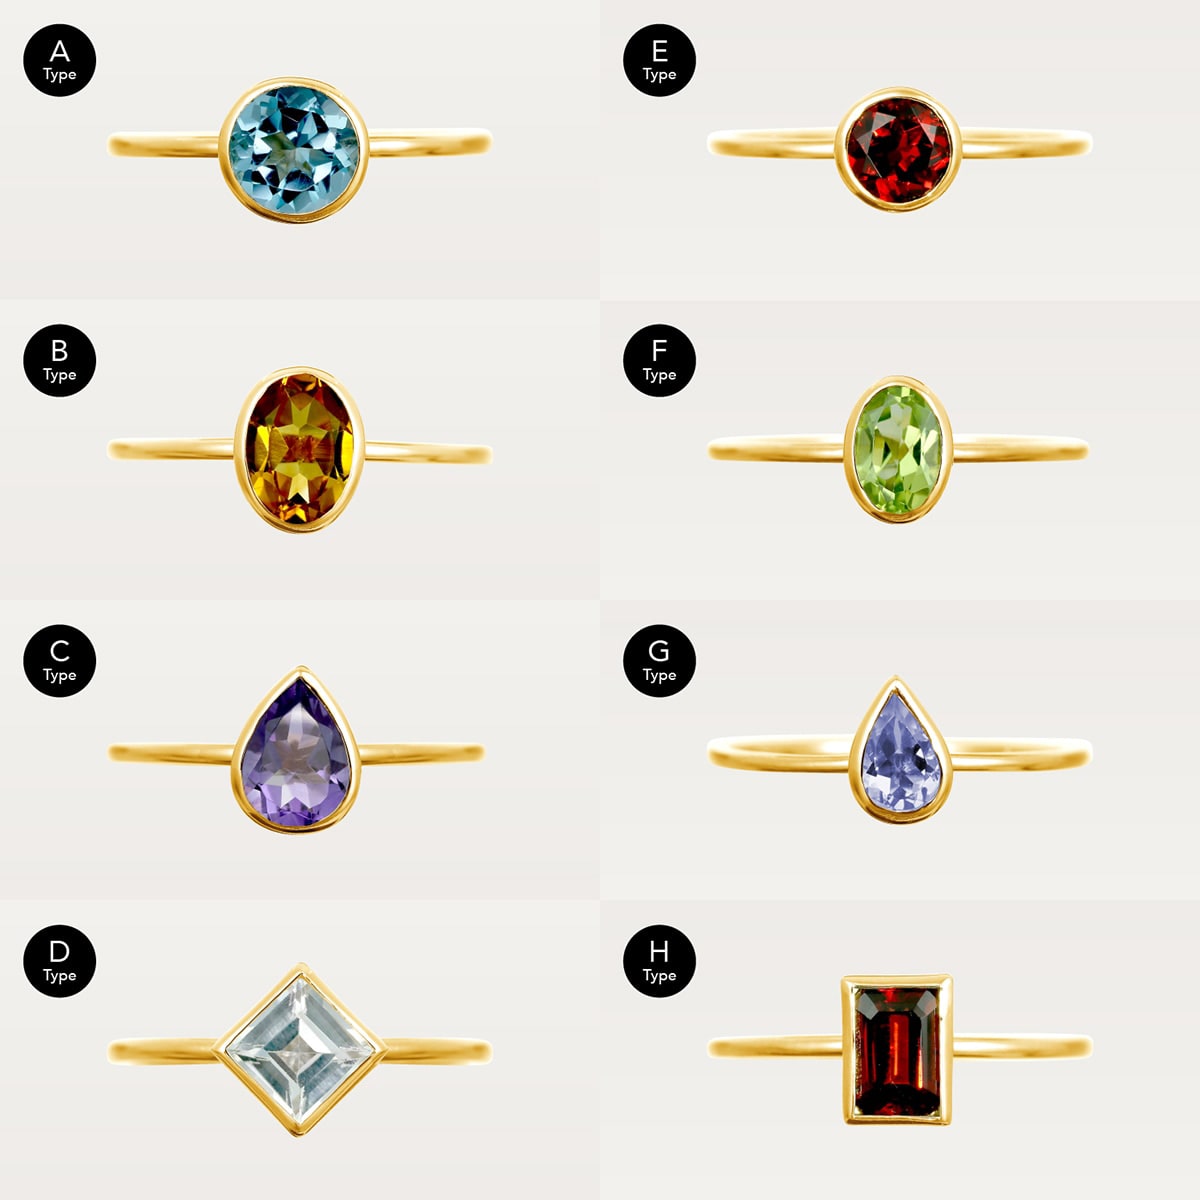Click the gold band of ring F
The image size is (1200, 1200).
tap(1020, 448)
